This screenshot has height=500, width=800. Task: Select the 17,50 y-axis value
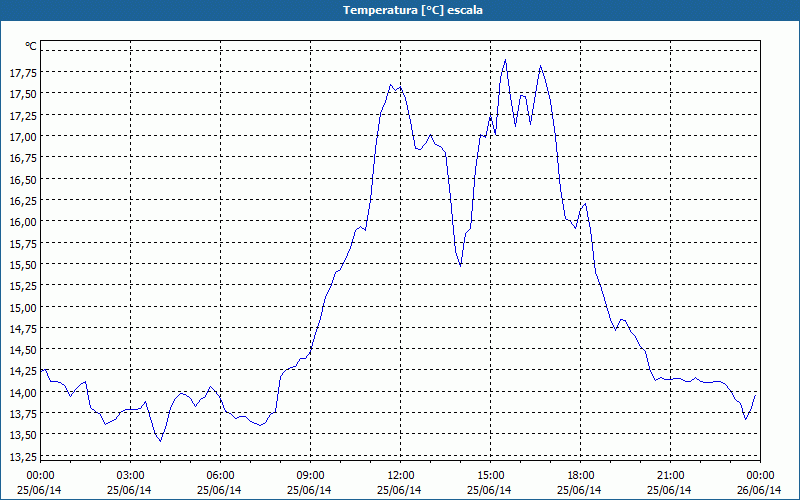pyautogui.click(x=23, y=94)
